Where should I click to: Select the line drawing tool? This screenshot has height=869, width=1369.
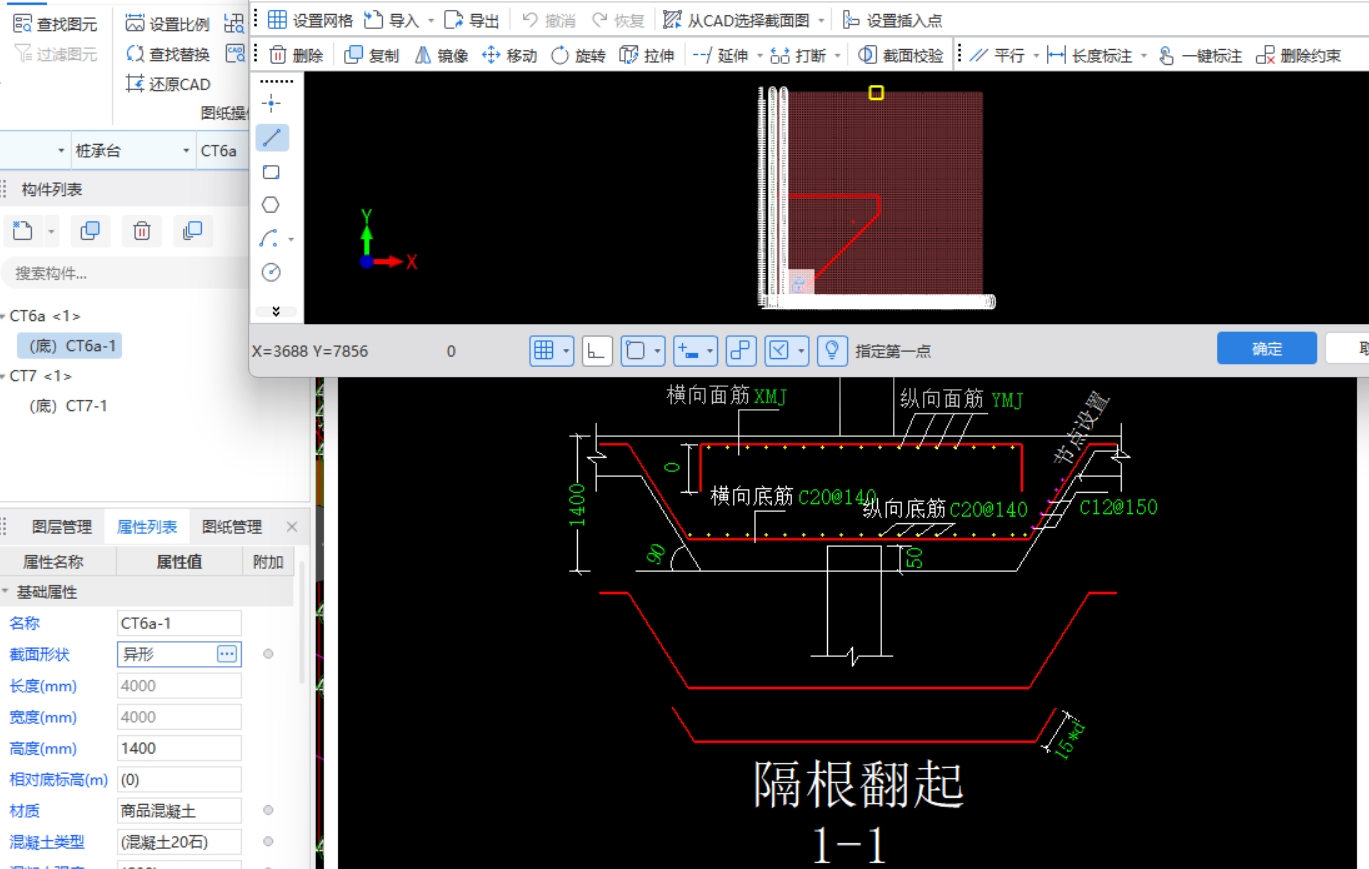(271, 138)
